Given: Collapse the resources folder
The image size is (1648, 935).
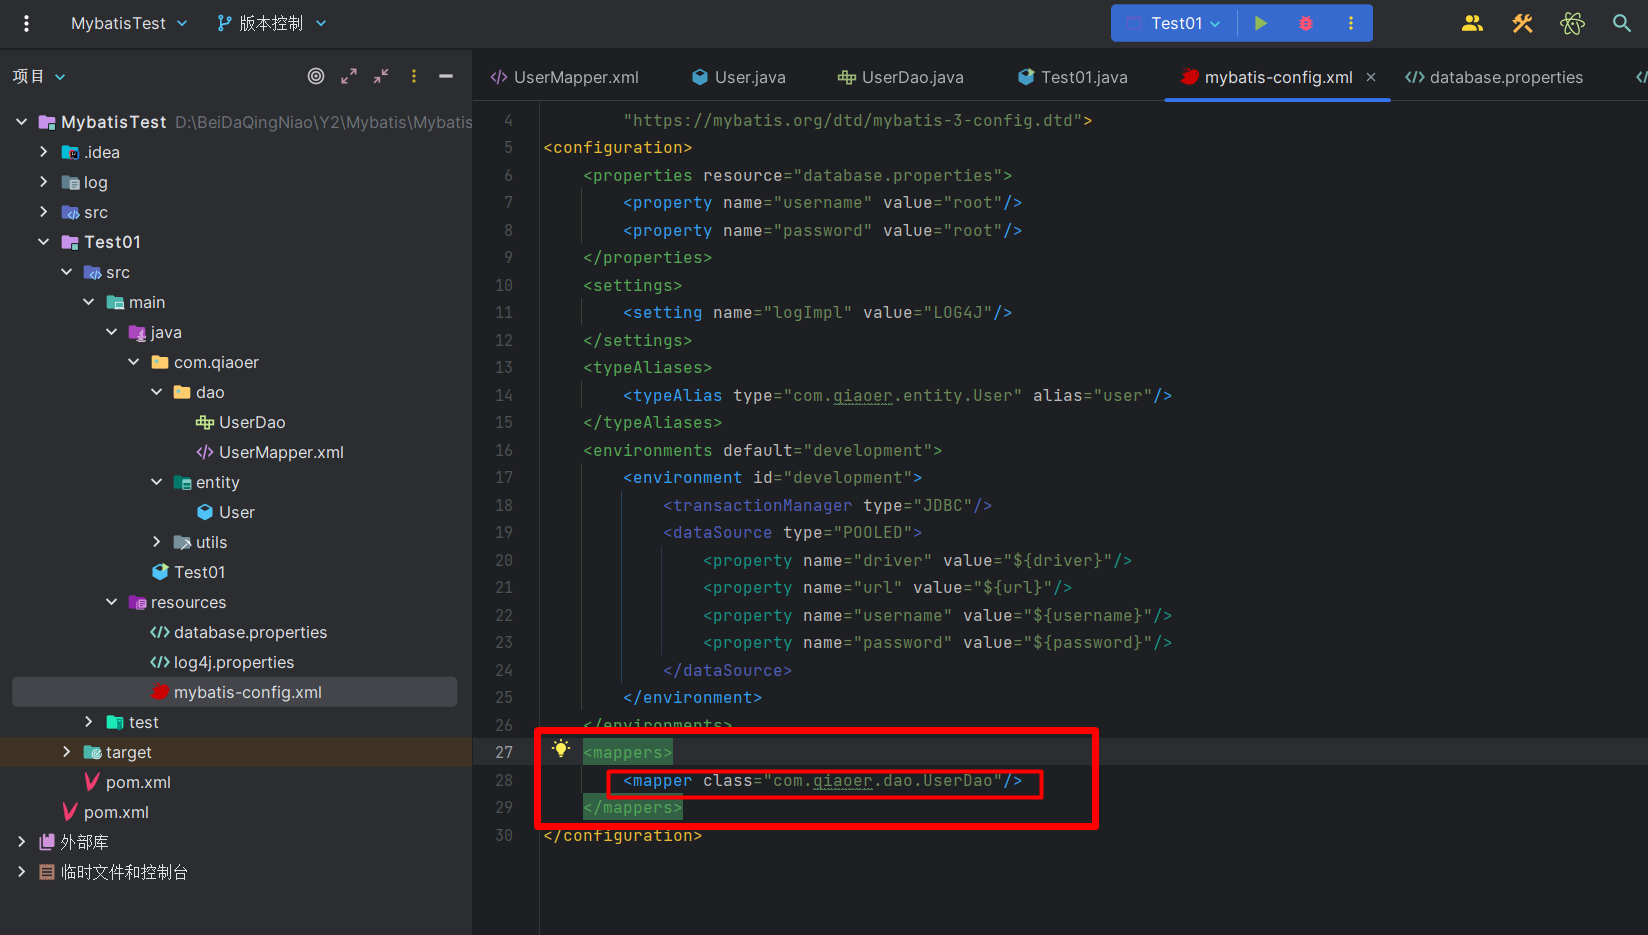Looking at the screenshot, I should coord(111,602).
